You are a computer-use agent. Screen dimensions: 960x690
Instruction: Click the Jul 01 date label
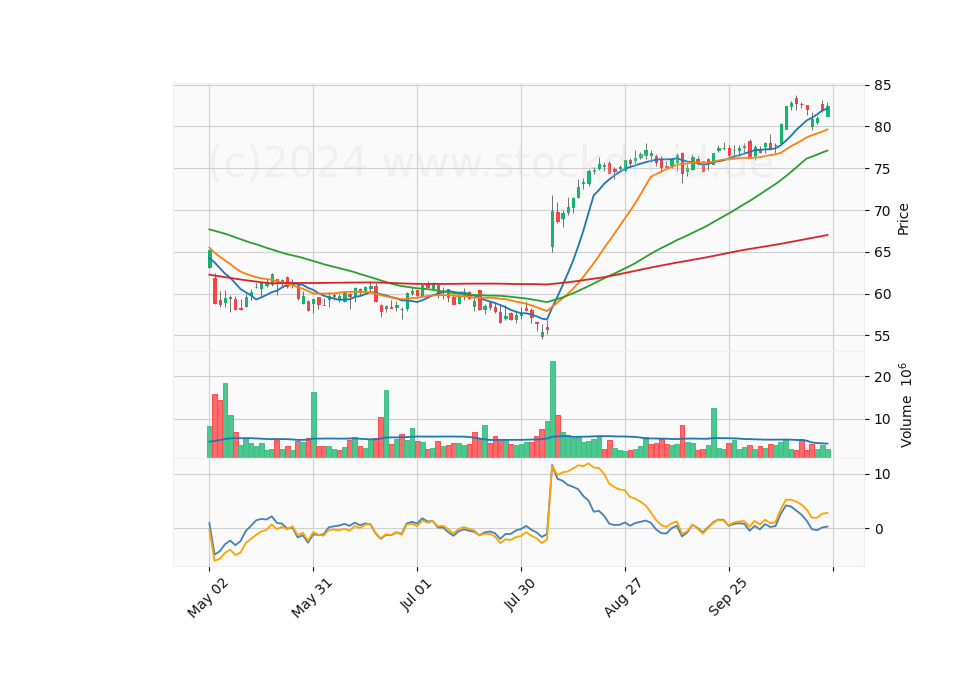416,595
